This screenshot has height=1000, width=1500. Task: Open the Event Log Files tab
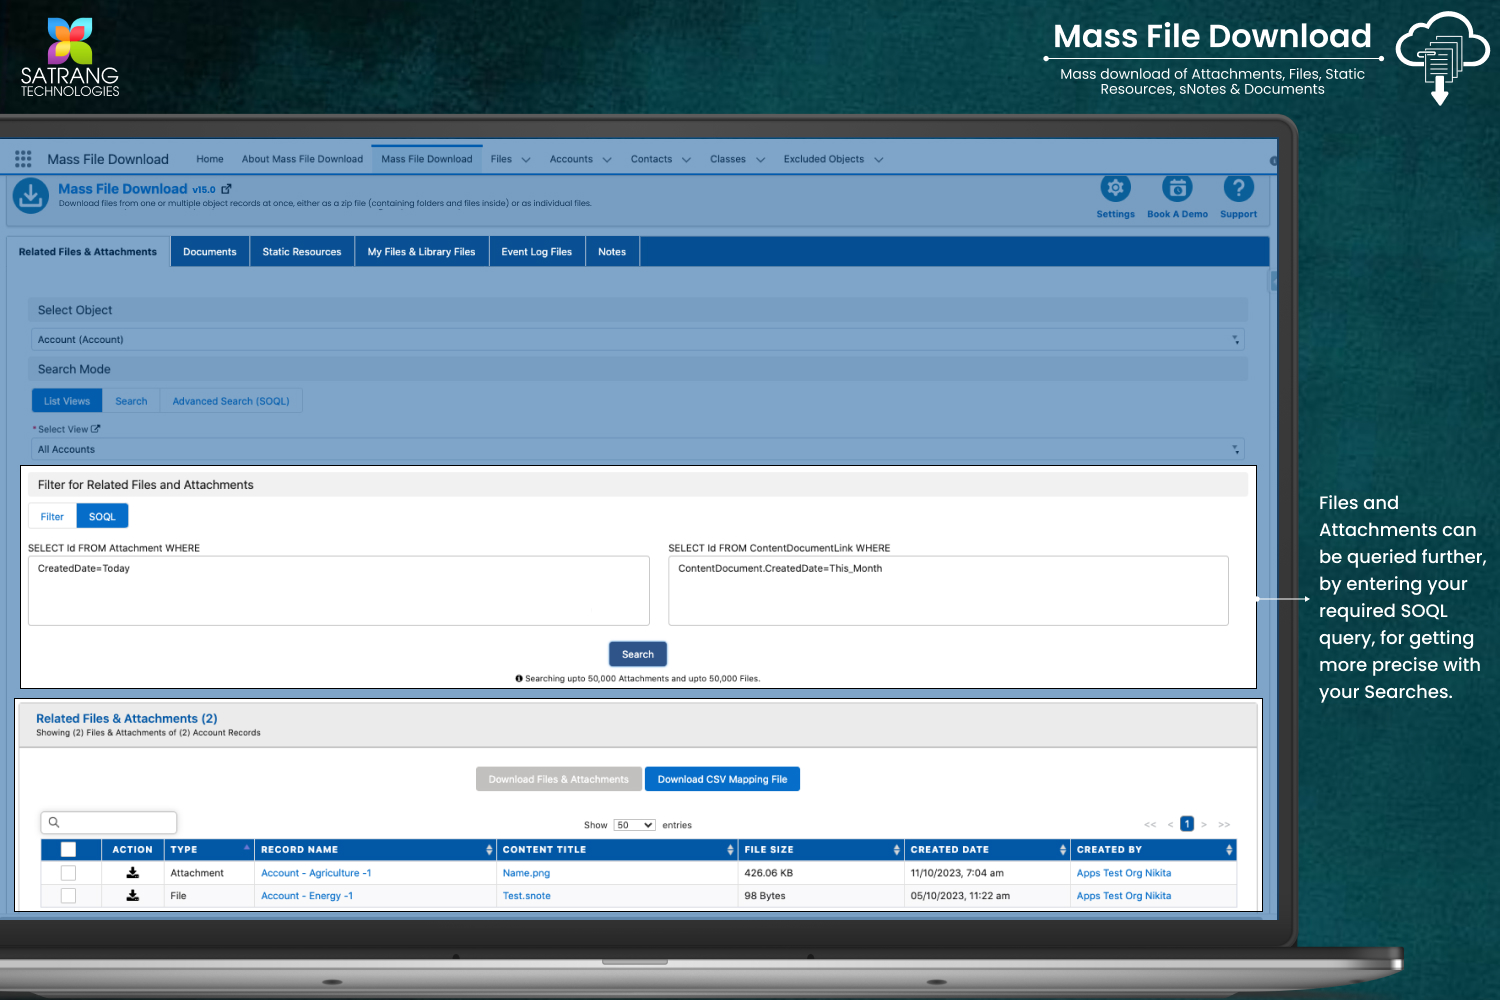(x=536, y=252)
